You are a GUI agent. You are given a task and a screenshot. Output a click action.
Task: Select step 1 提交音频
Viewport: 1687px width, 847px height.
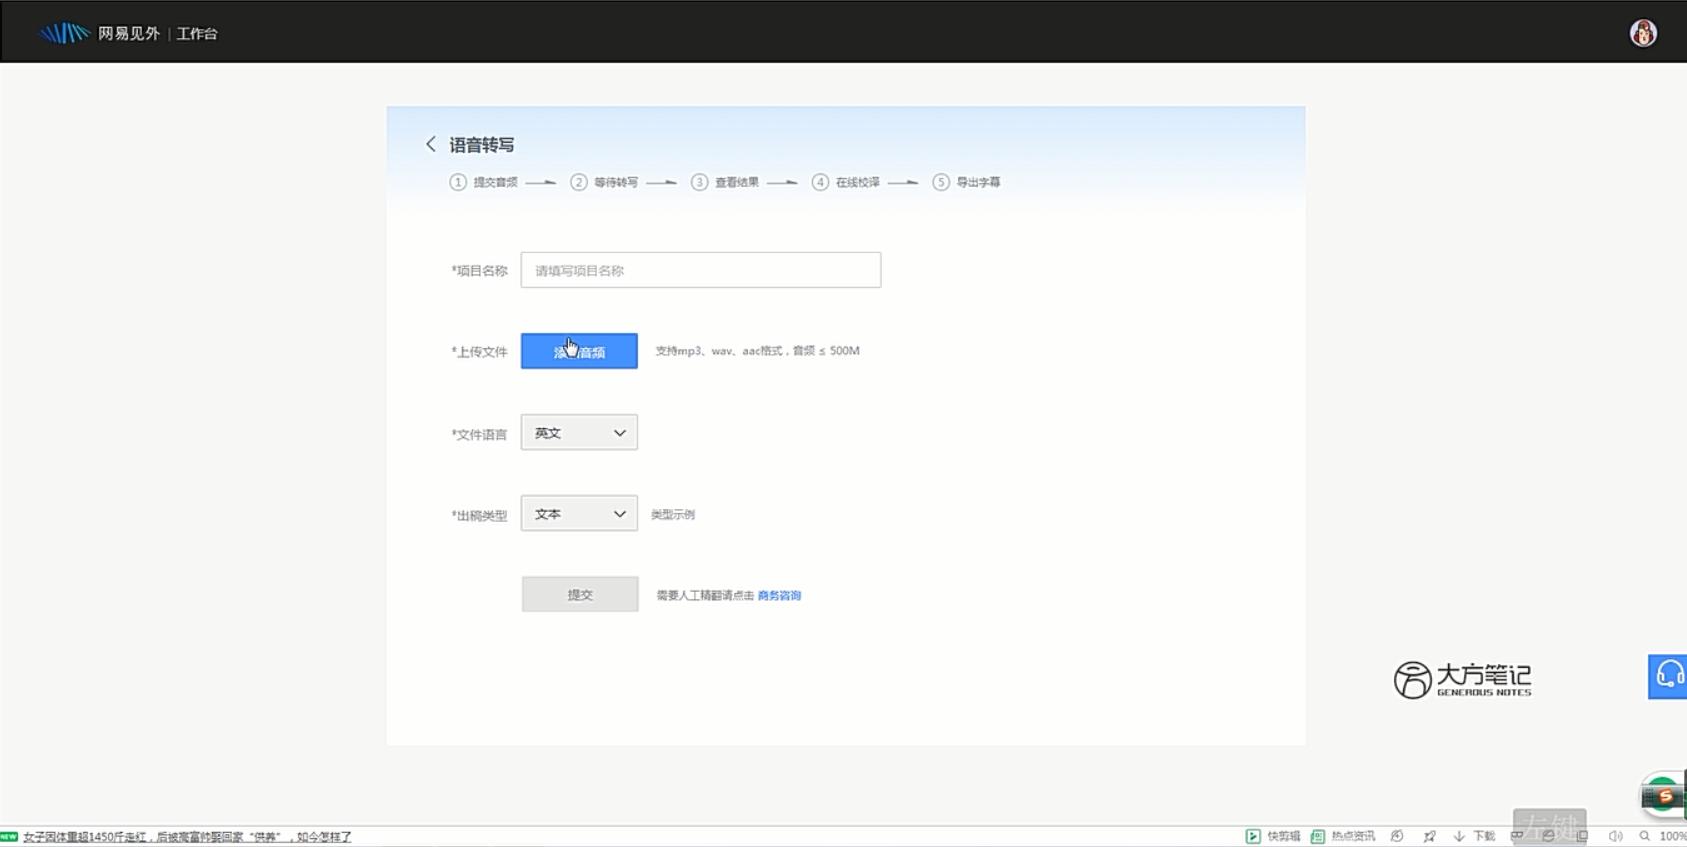tap(484, 182)
